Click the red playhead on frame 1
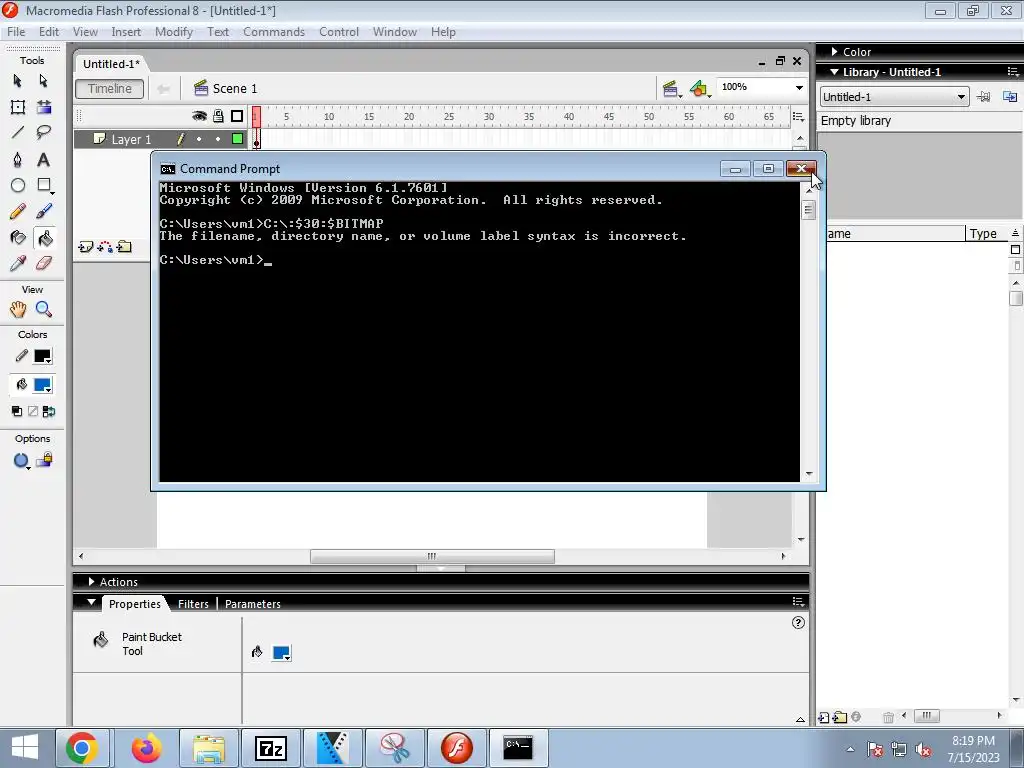1024x768 pixels. pos(256,116)
